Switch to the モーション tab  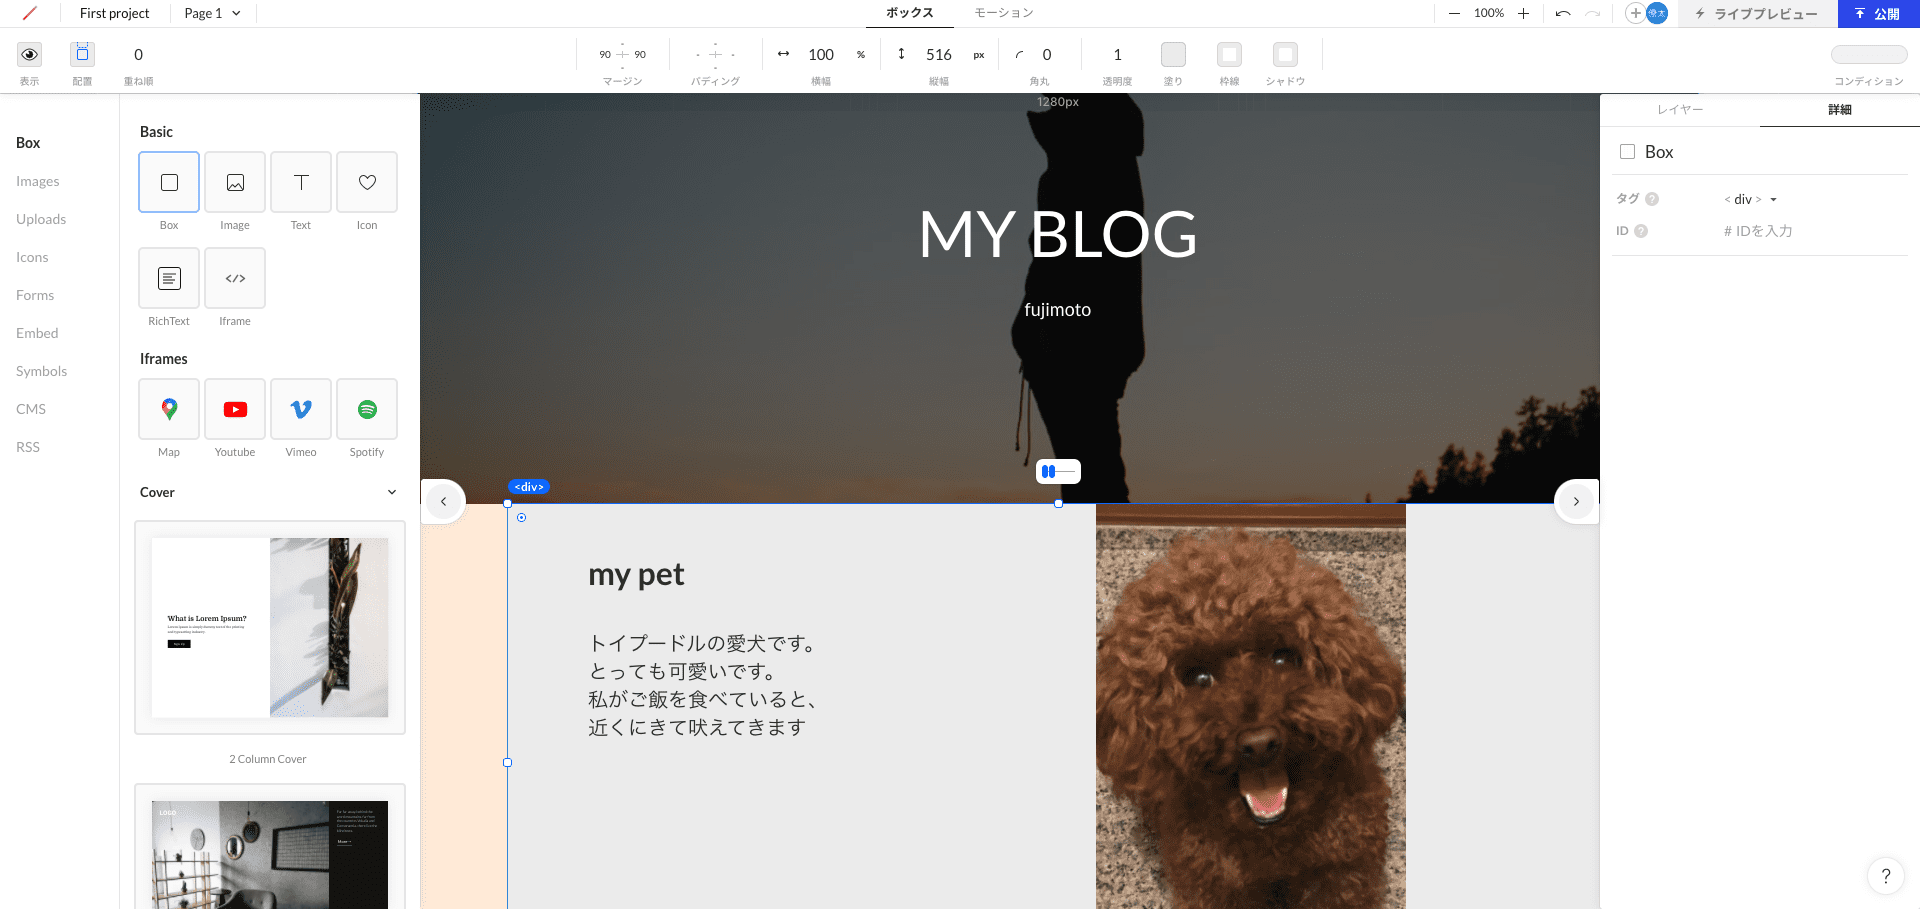(x=1003, y=13)
